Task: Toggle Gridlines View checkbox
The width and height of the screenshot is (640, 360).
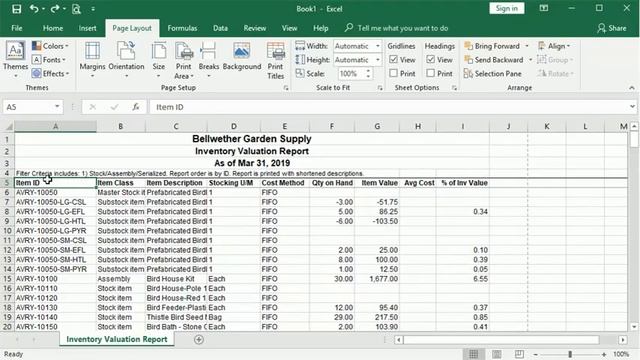Action: [x=393, y=60]
